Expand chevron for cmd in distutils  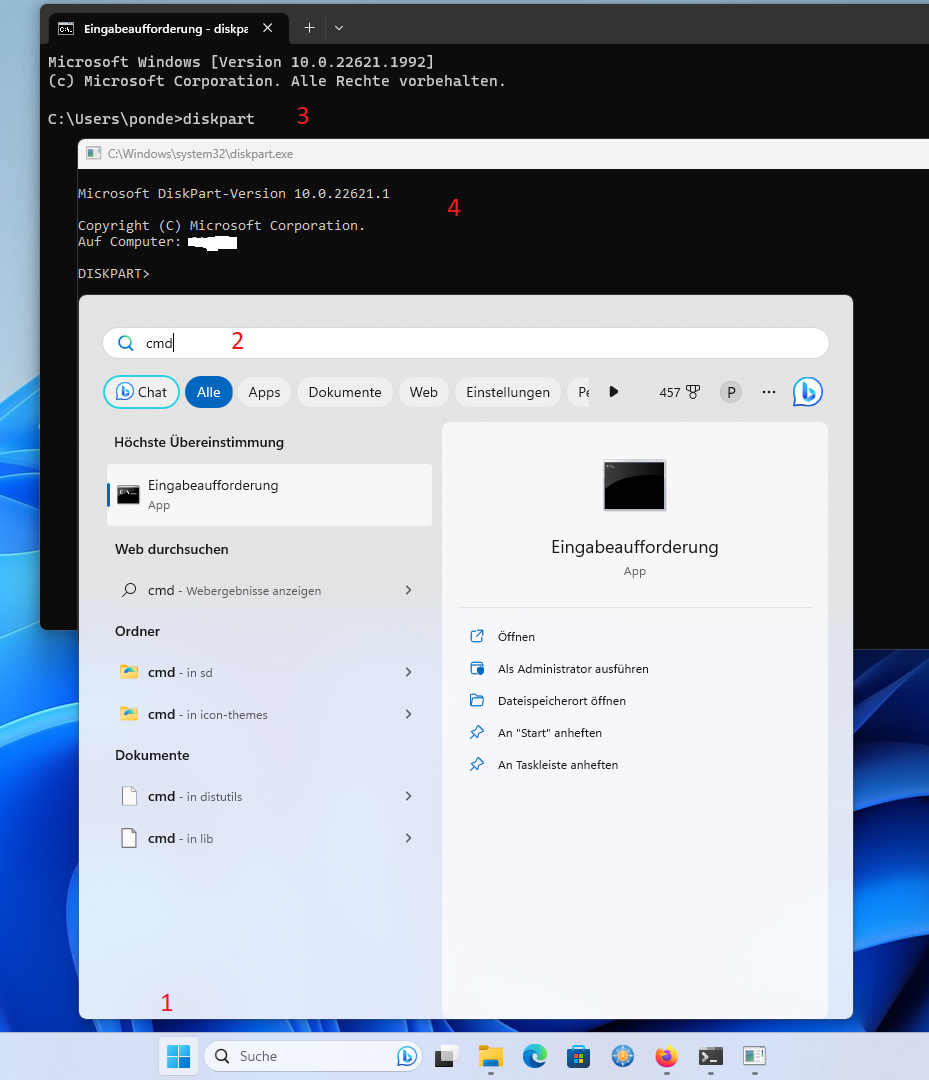tap(408, 796)
